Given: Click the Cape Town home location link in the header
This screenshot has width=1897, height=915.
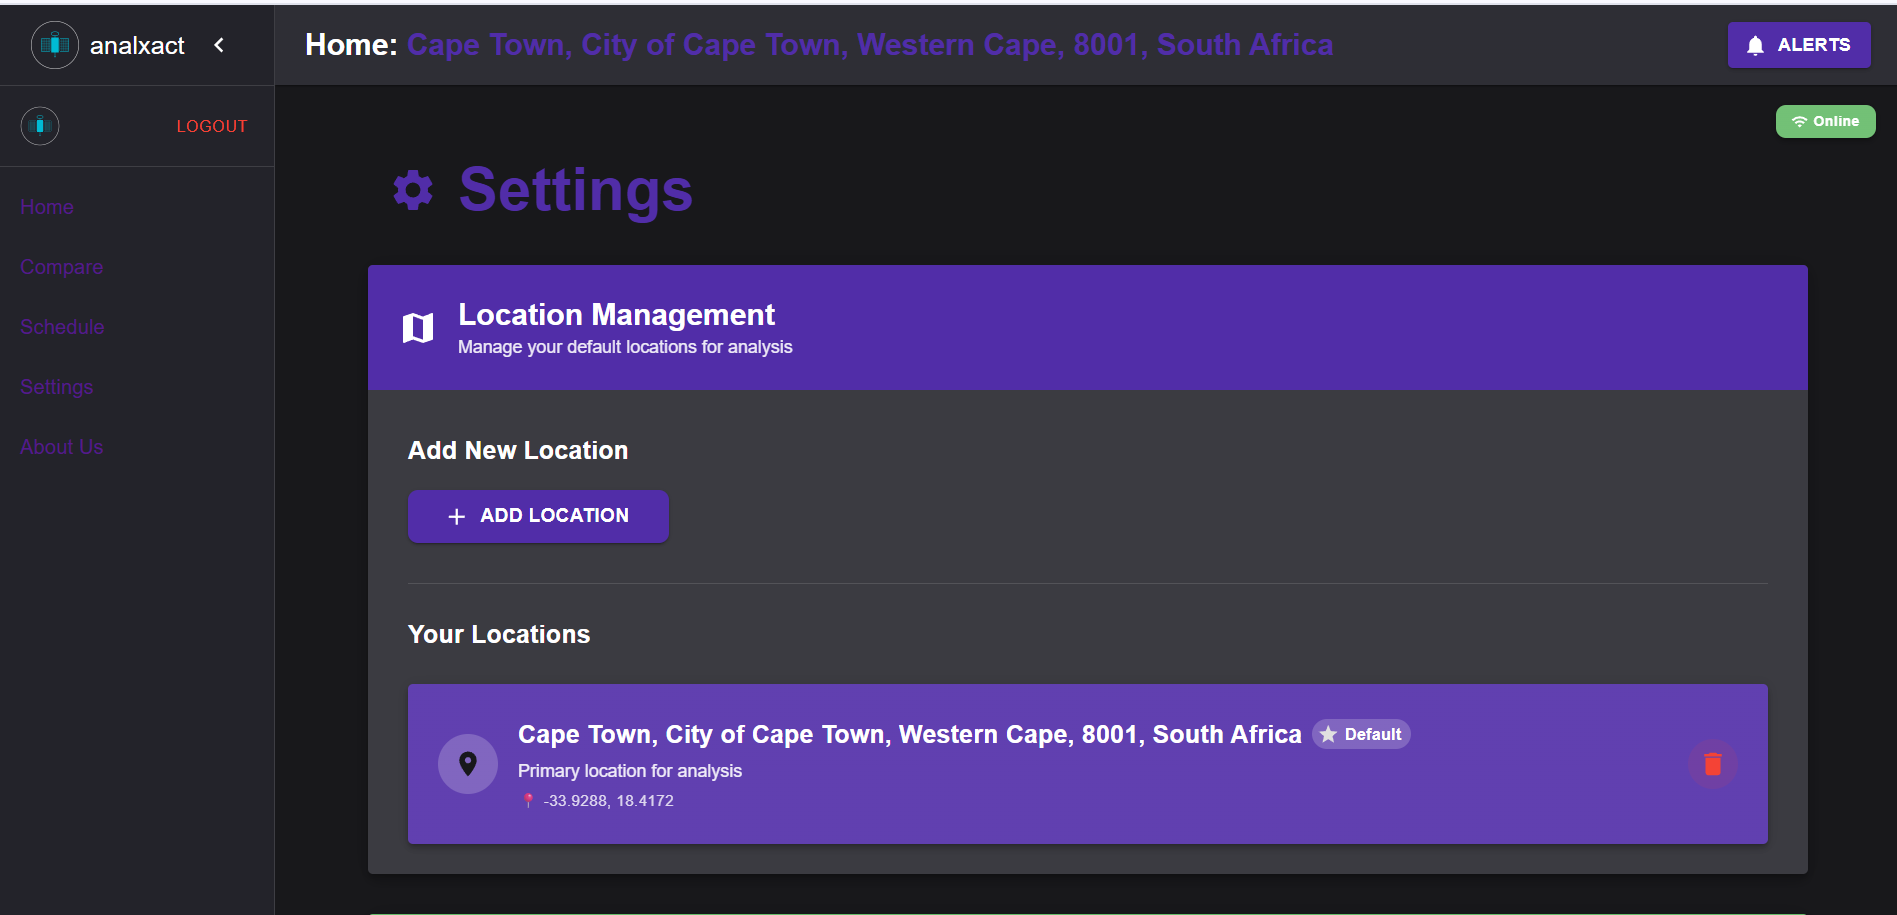Looking at the screenshot, I should [869, 45].
